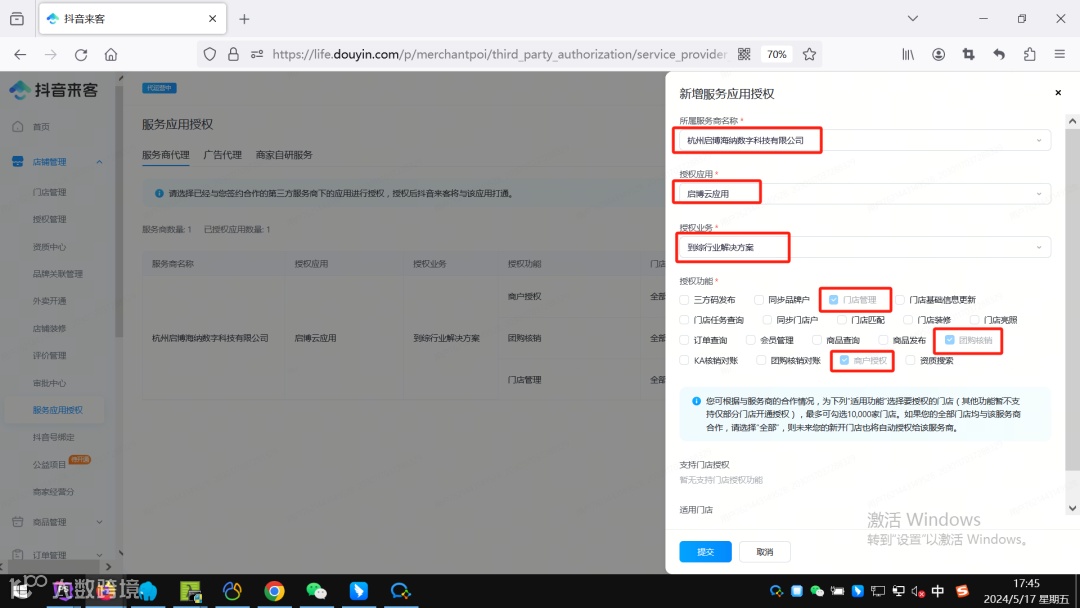Switch to the 服务商代理 tab

165,155
